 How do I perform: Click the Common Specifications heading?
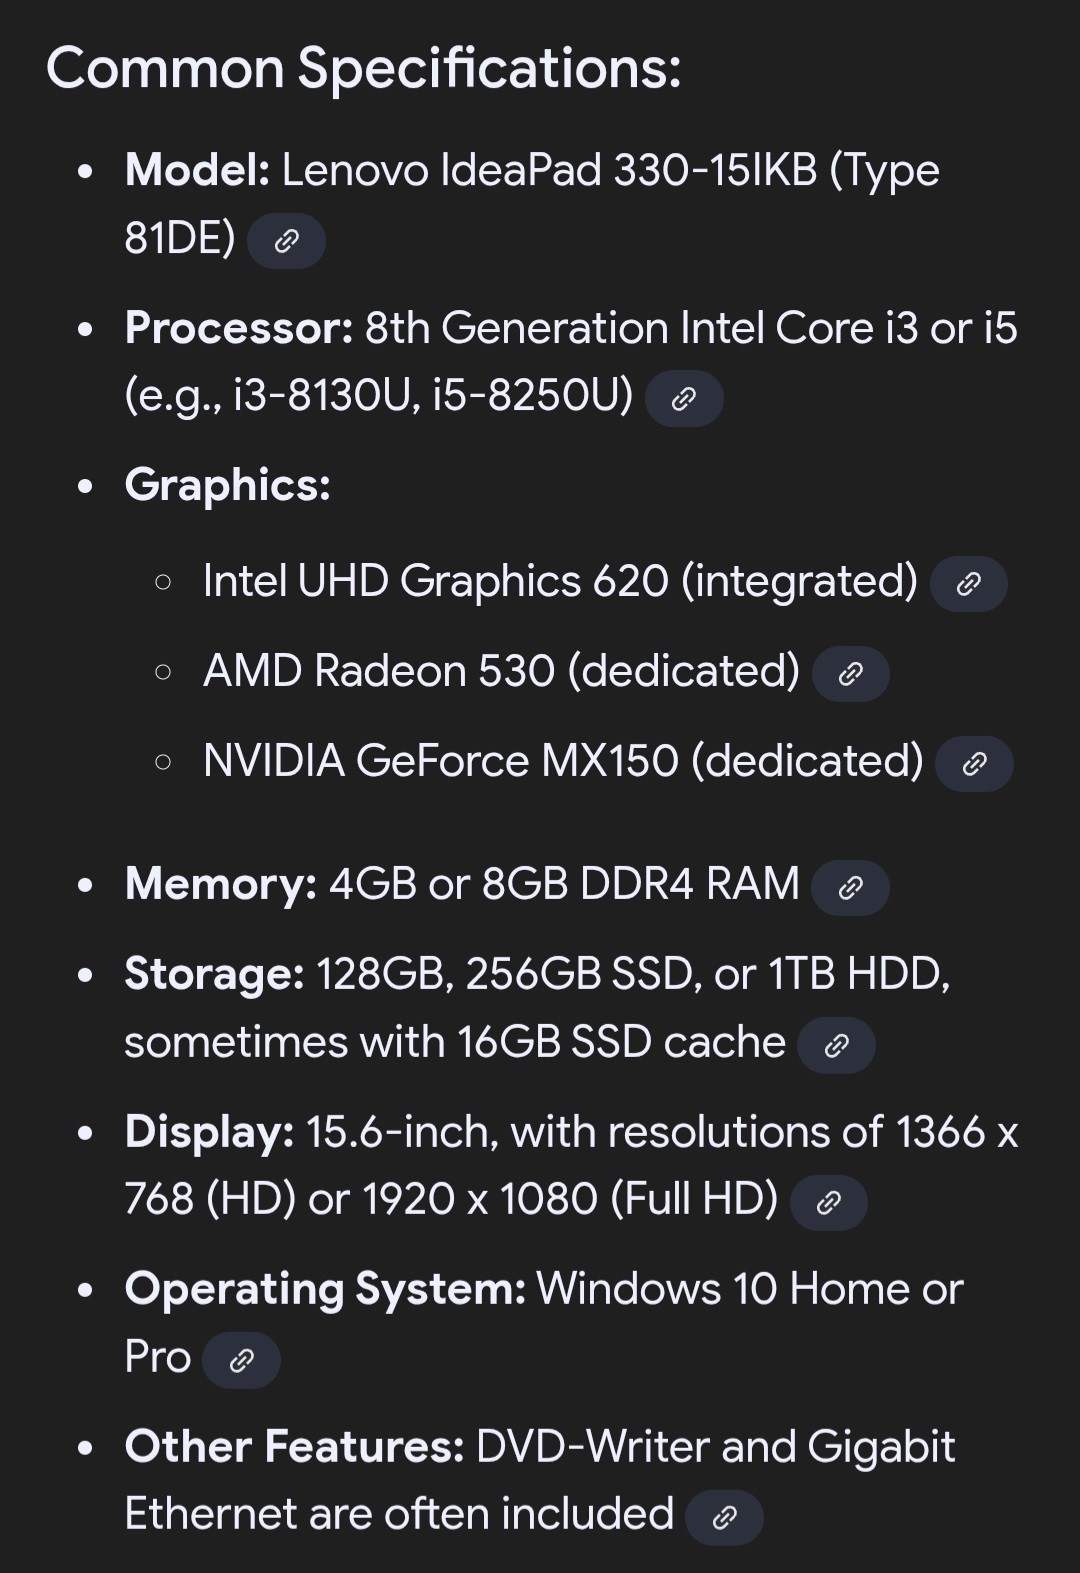363,69
